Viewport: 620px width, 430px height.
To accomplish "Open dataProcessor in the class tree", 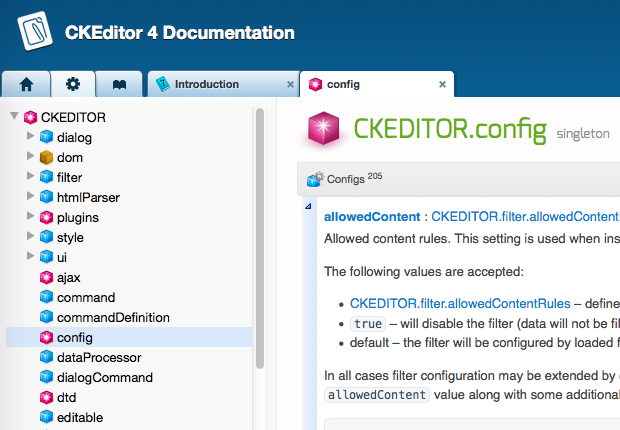I will pos(99,358).
